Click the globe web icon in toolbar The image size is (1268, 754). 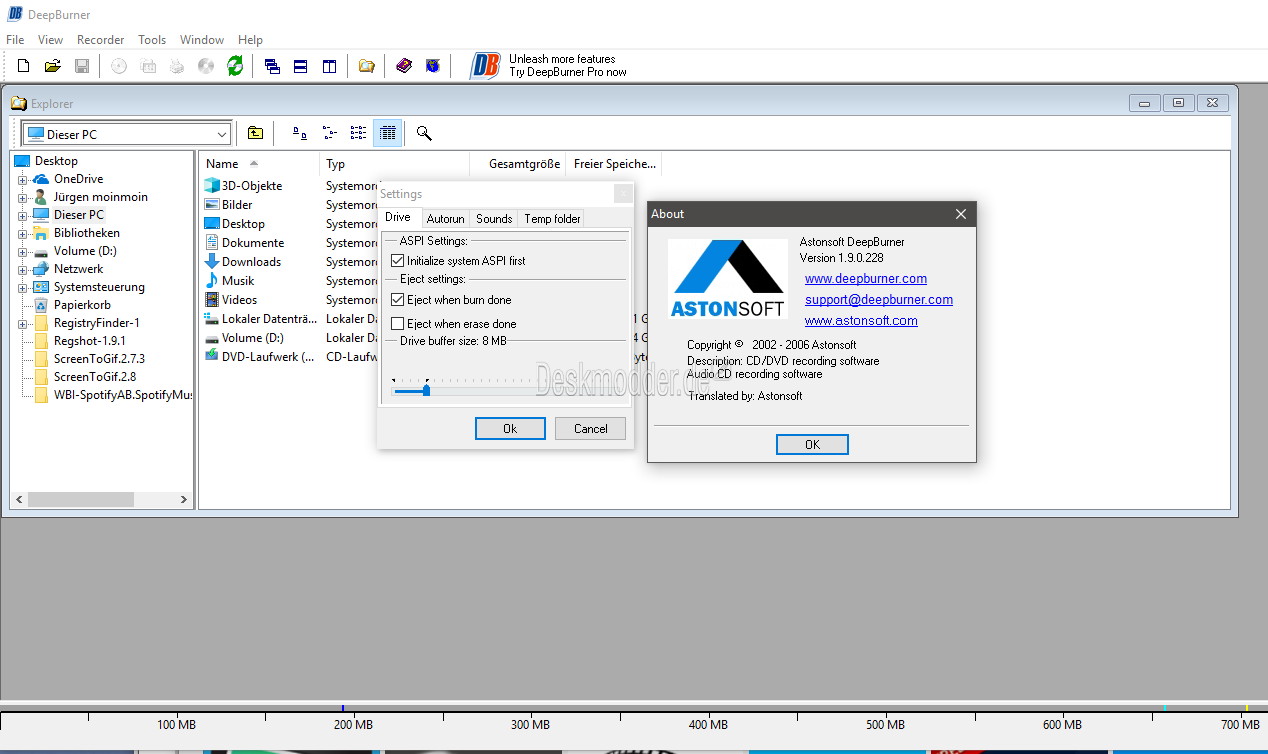tap(433, 66)
